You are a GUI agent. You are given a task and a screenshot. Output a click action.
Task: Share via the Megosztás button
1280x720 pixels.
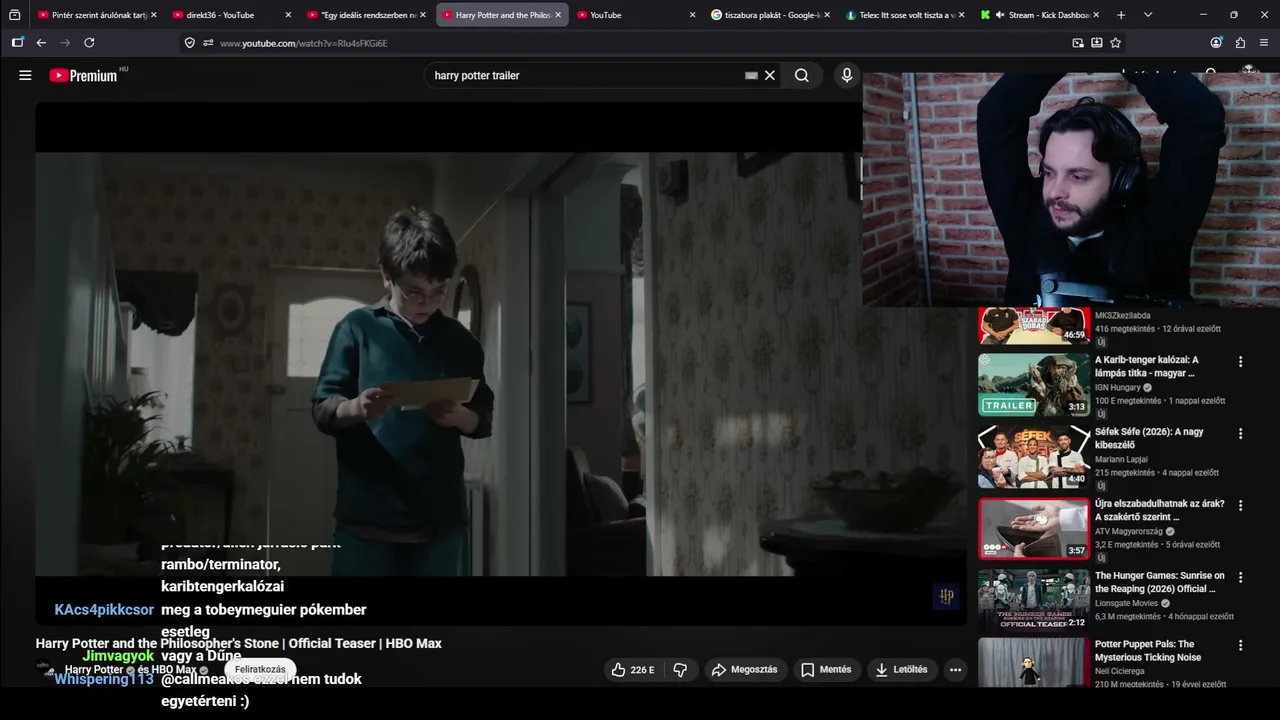[x=745, y=670]
